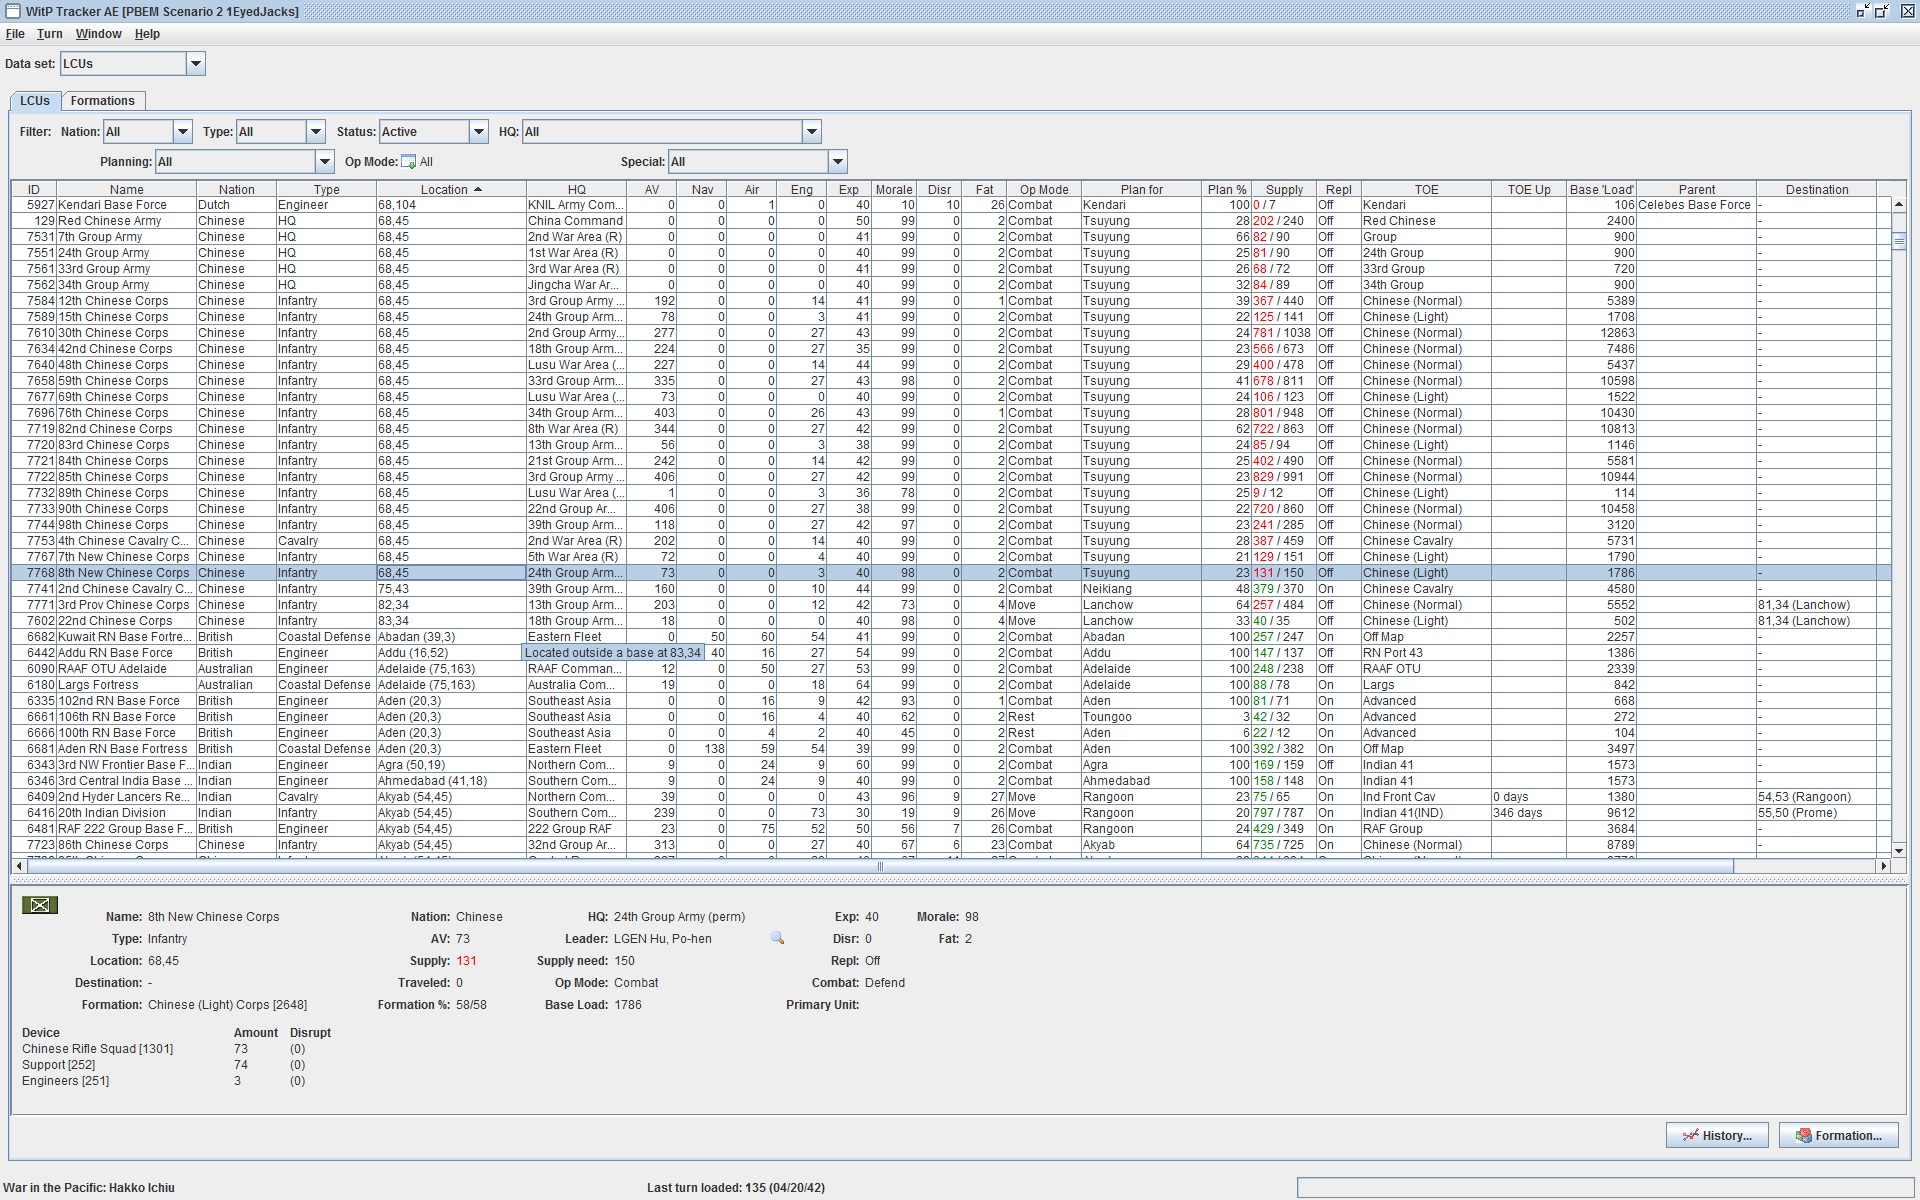Expand the Nation filter dropdown

click(x=182, y=132)
